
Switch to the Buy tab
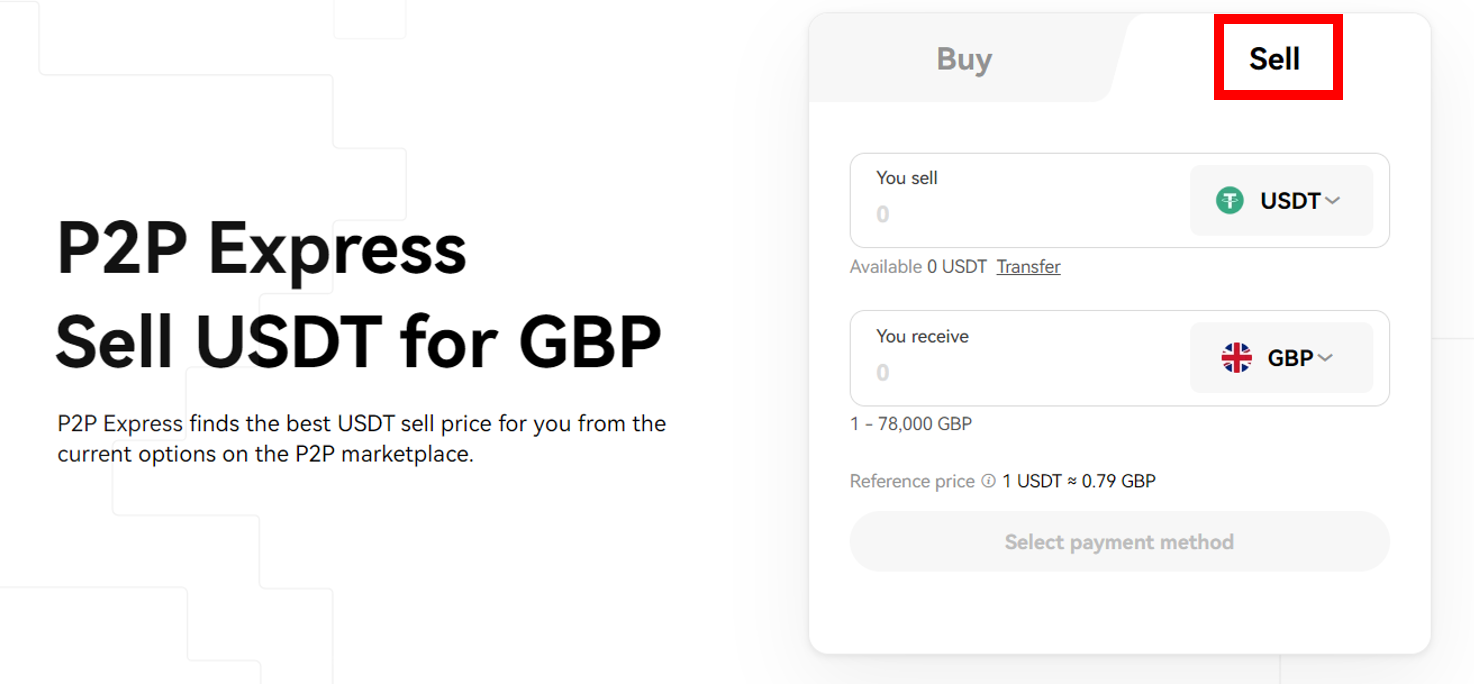[964, 58]
